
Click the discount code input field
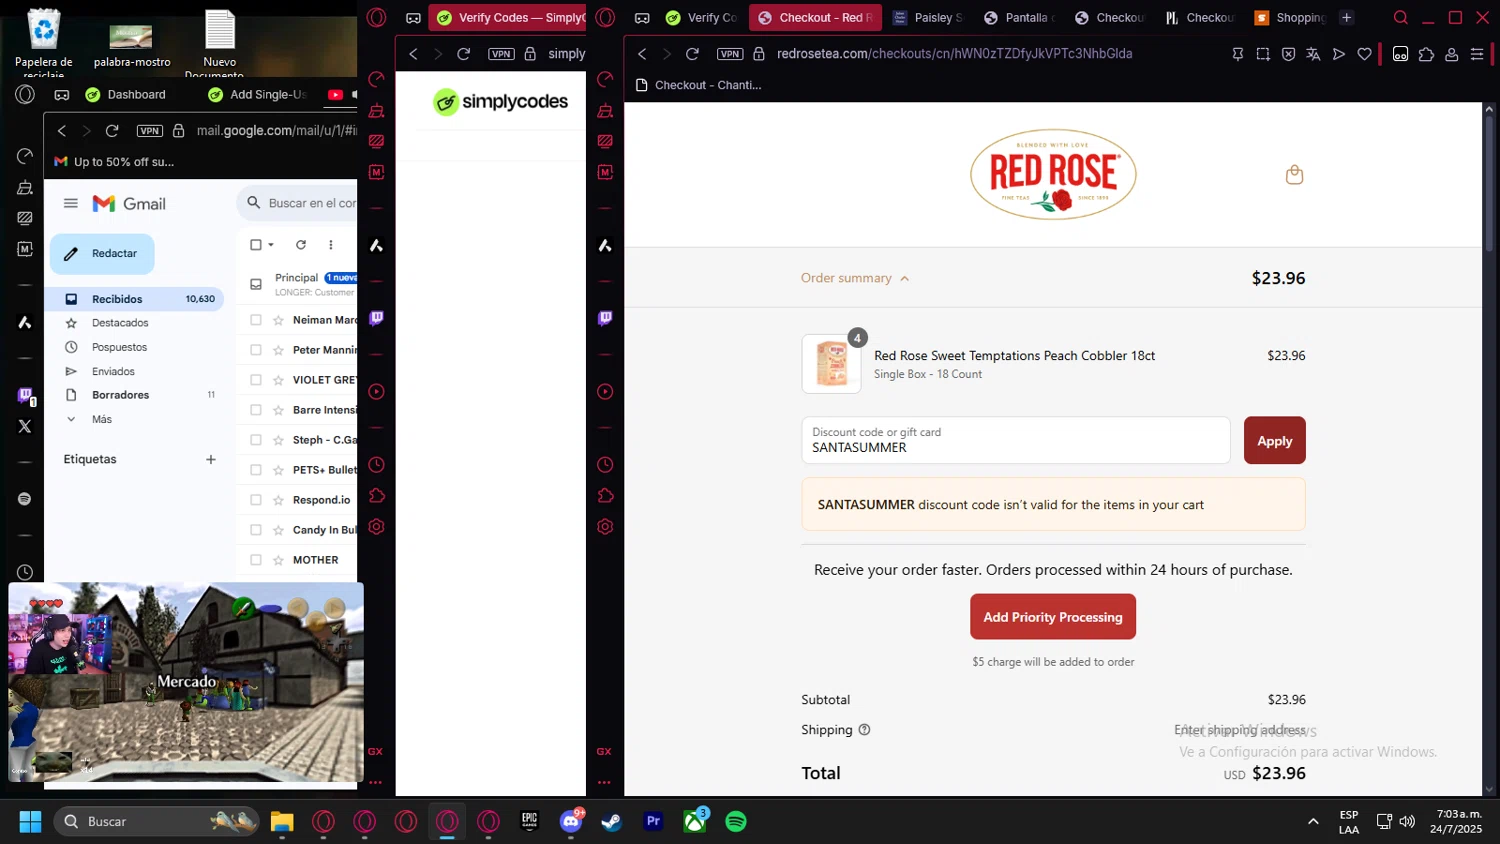point(1016,440)
